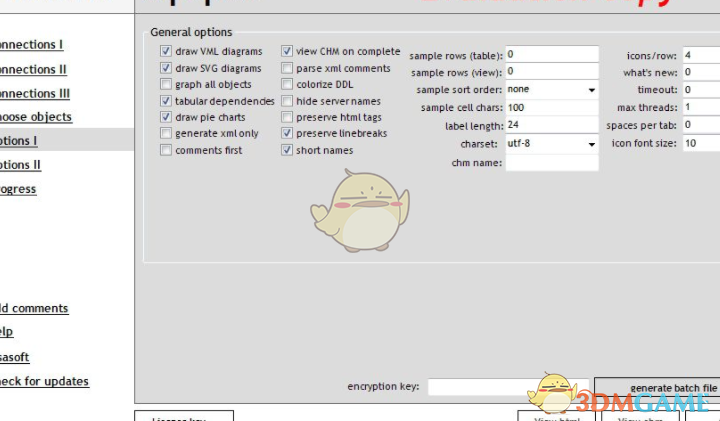Image resolution: width=720 pixels, height=421 pixels.
Task: Toggle draw pie charts checkbox
Action: click(166, 117)
